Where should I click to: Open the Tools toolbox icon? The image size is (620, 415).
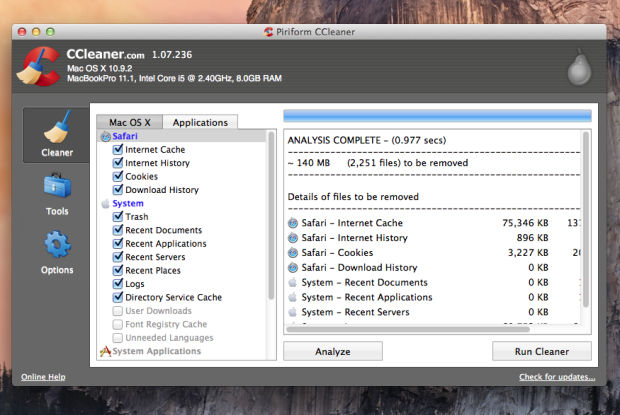(56, 190)
